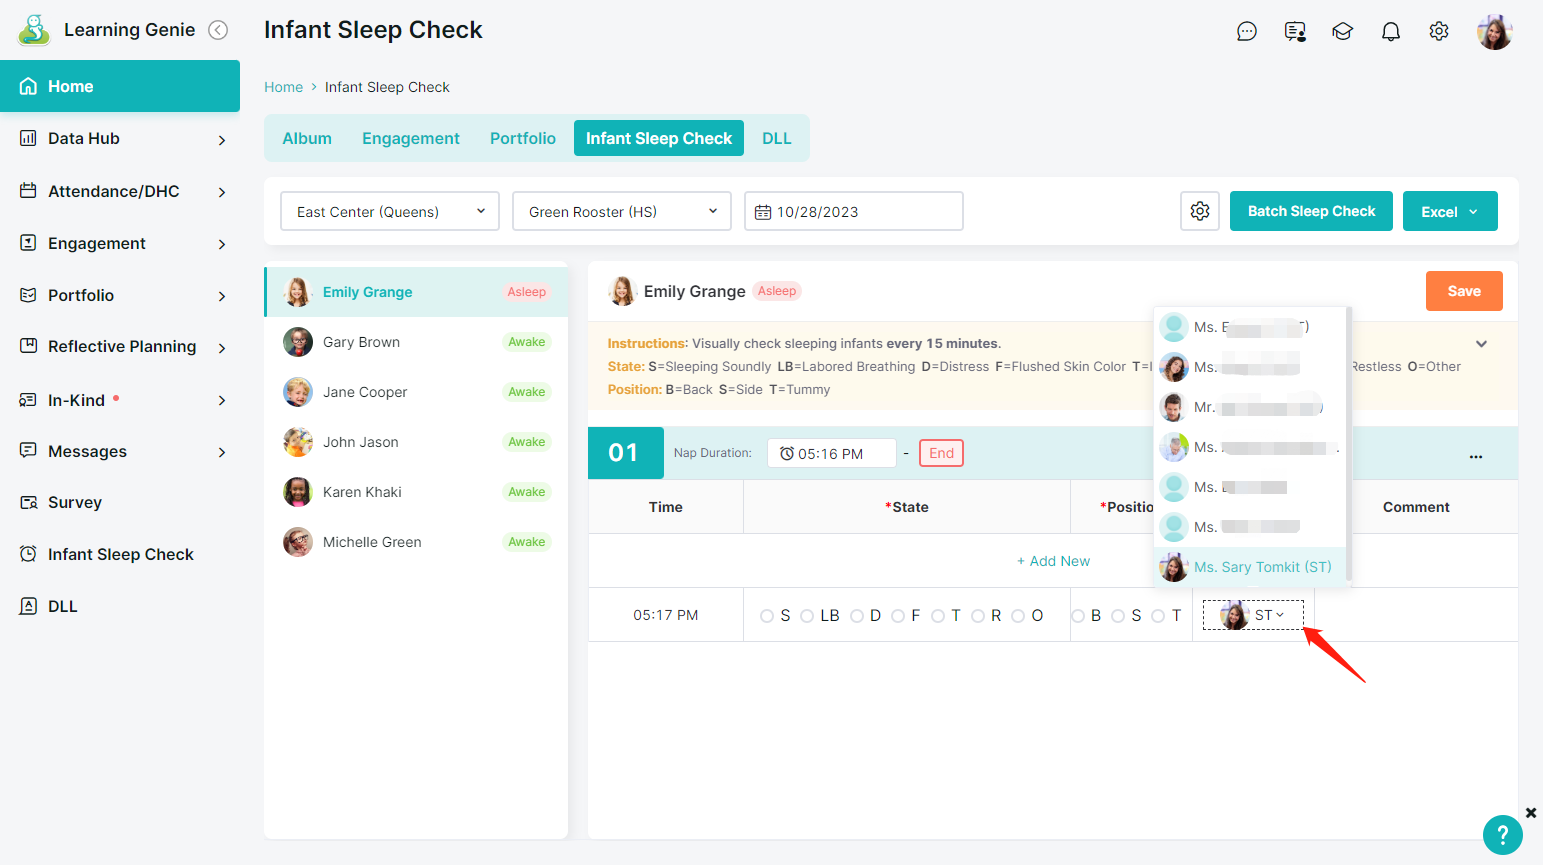Select Ms. Sary Tomkit (ST) from staff list
Screen dimensions: 1543x865
1261,567
